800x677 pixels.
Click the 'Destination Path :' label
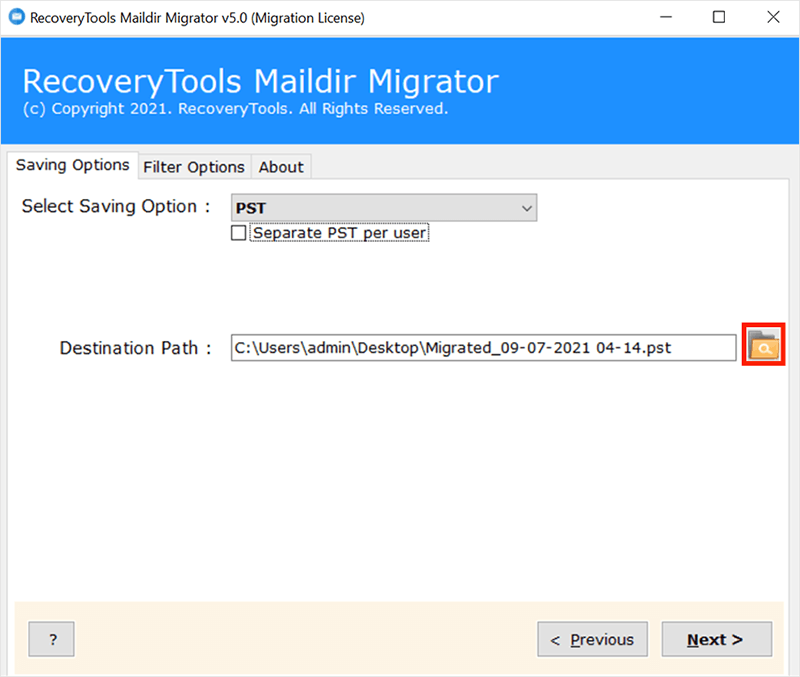[x=136, y=348]
